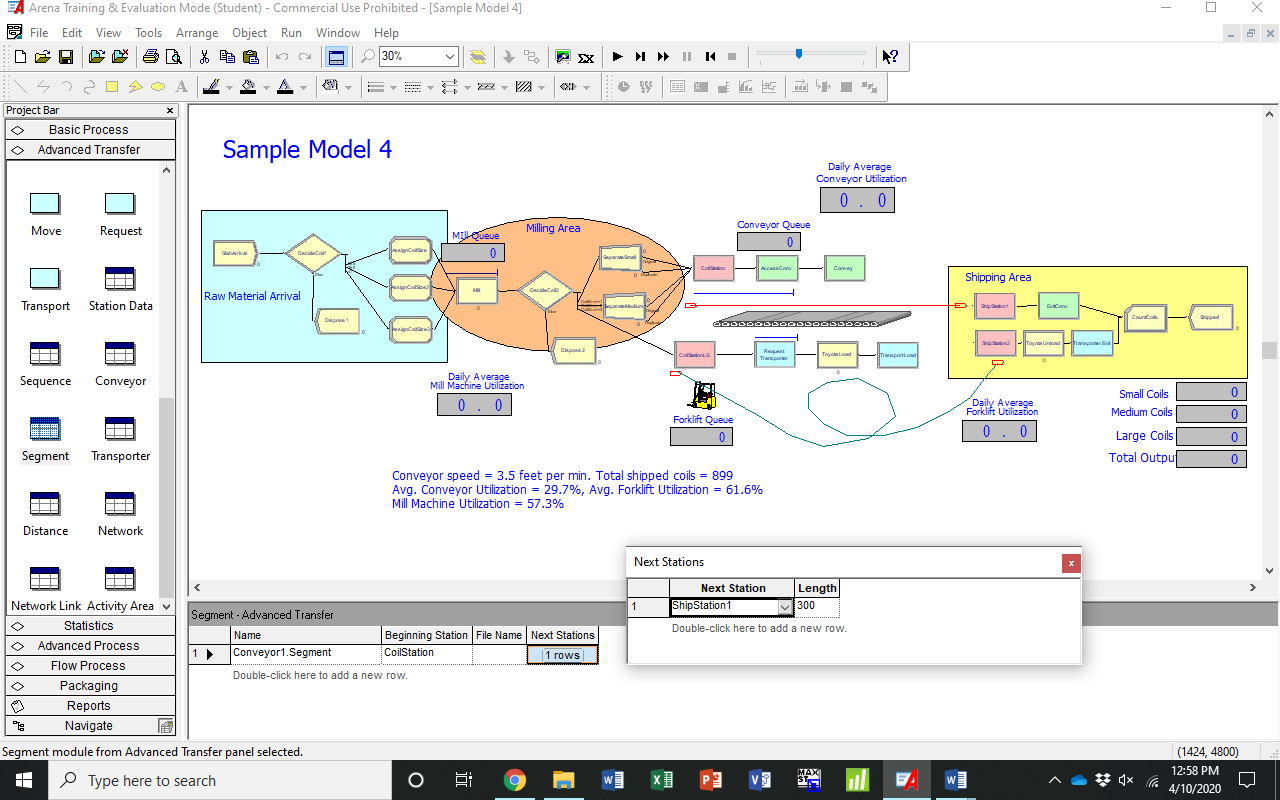Open the Reports panel

[90, 706]
